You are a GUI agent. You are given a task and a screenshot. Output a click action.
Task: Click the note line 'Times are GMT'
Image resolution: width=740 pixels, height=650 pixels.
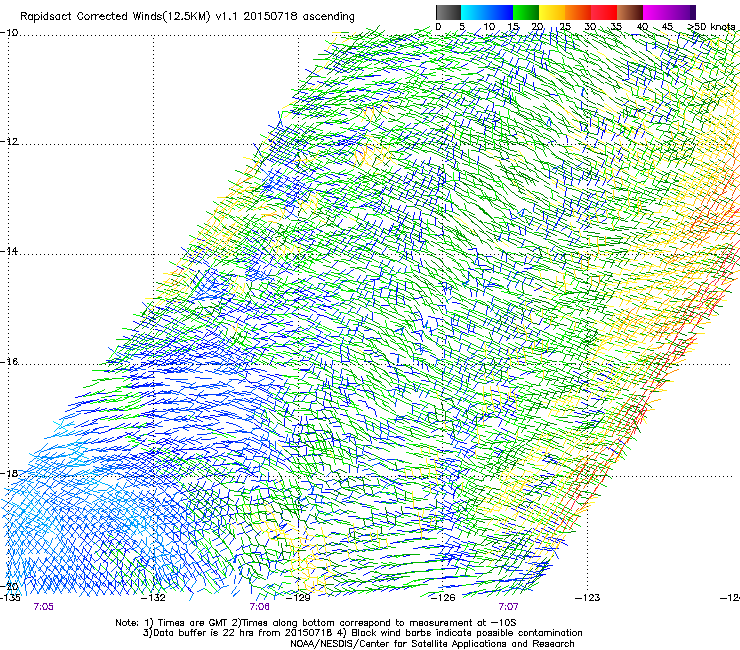[x=192, y=623]
